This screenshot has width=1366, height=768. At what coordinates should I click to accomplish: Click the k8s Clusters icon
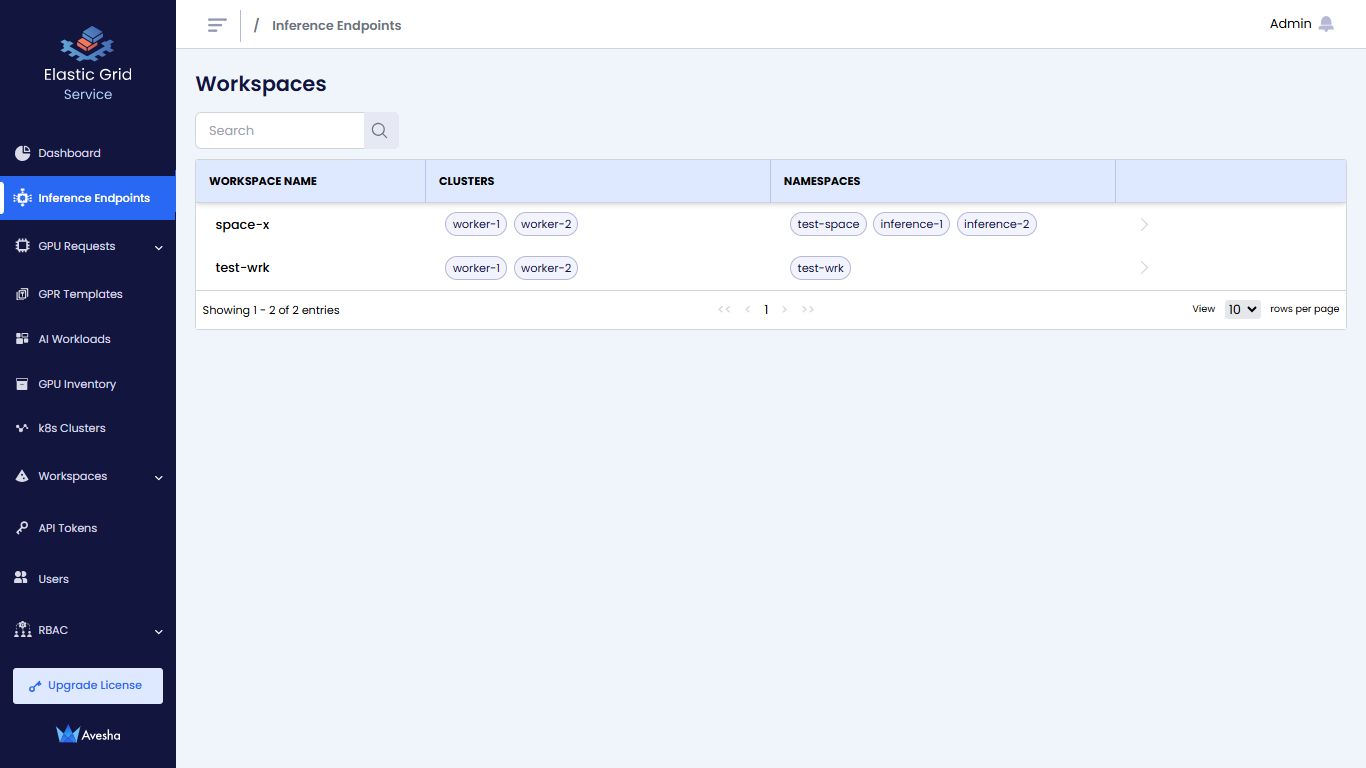(x=22, y=428)
